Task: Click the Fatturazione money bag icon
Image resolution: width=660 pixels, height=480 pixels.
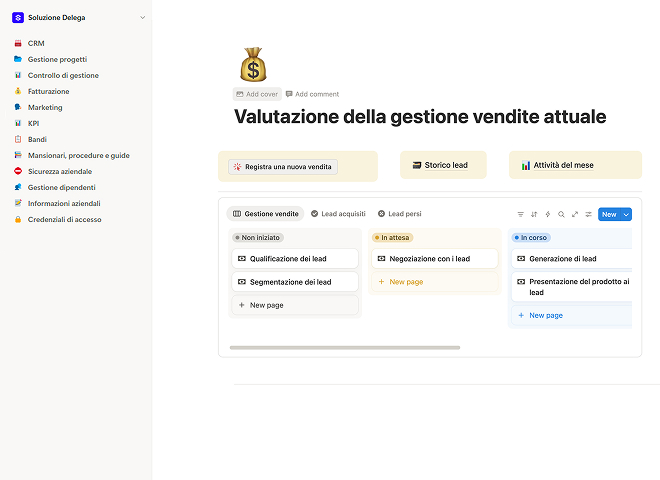Action: click(18, 91)
